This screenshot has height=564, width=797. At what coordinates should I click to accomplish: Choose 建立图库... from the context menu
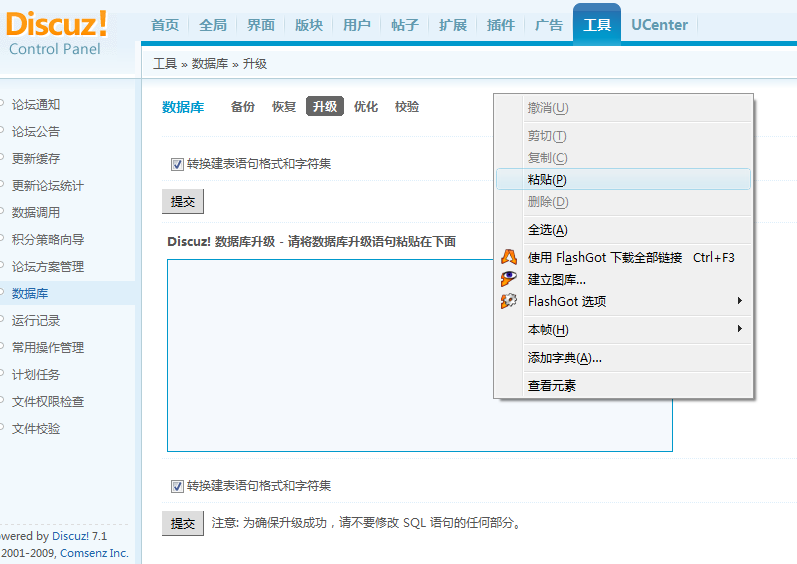point(623,279)
